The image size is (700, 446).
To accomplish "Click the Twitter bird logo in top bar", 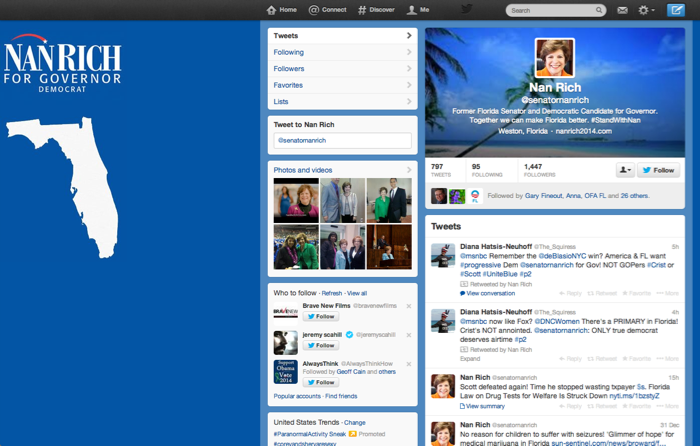I will pos(467,9).
